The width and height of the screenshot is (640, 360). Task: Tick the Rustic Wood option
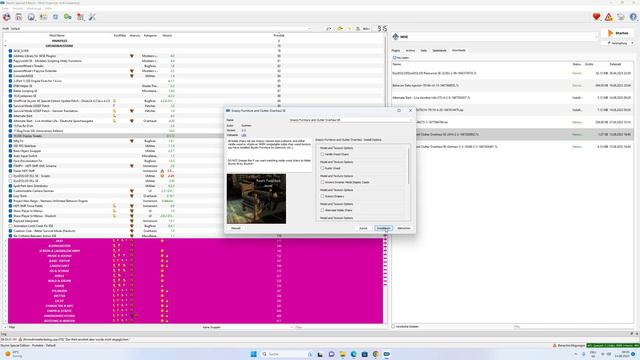click(x=322, y=168)
